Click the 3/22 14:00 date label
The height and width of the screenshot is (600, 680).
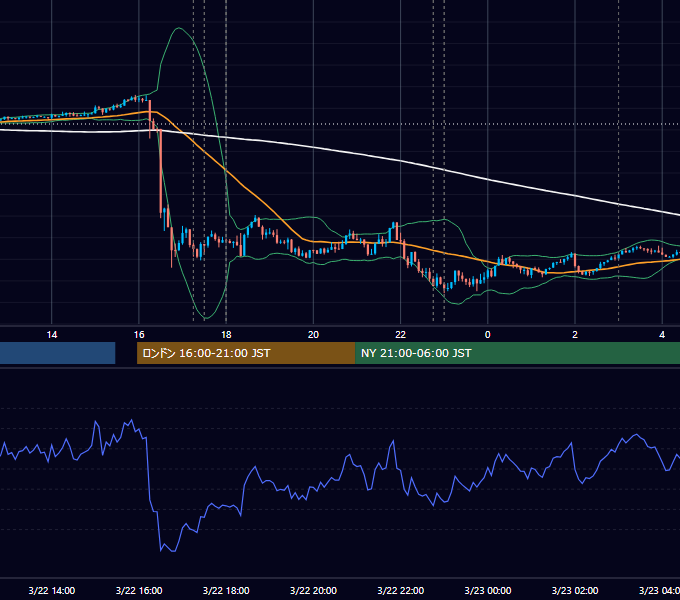point(52,590)
